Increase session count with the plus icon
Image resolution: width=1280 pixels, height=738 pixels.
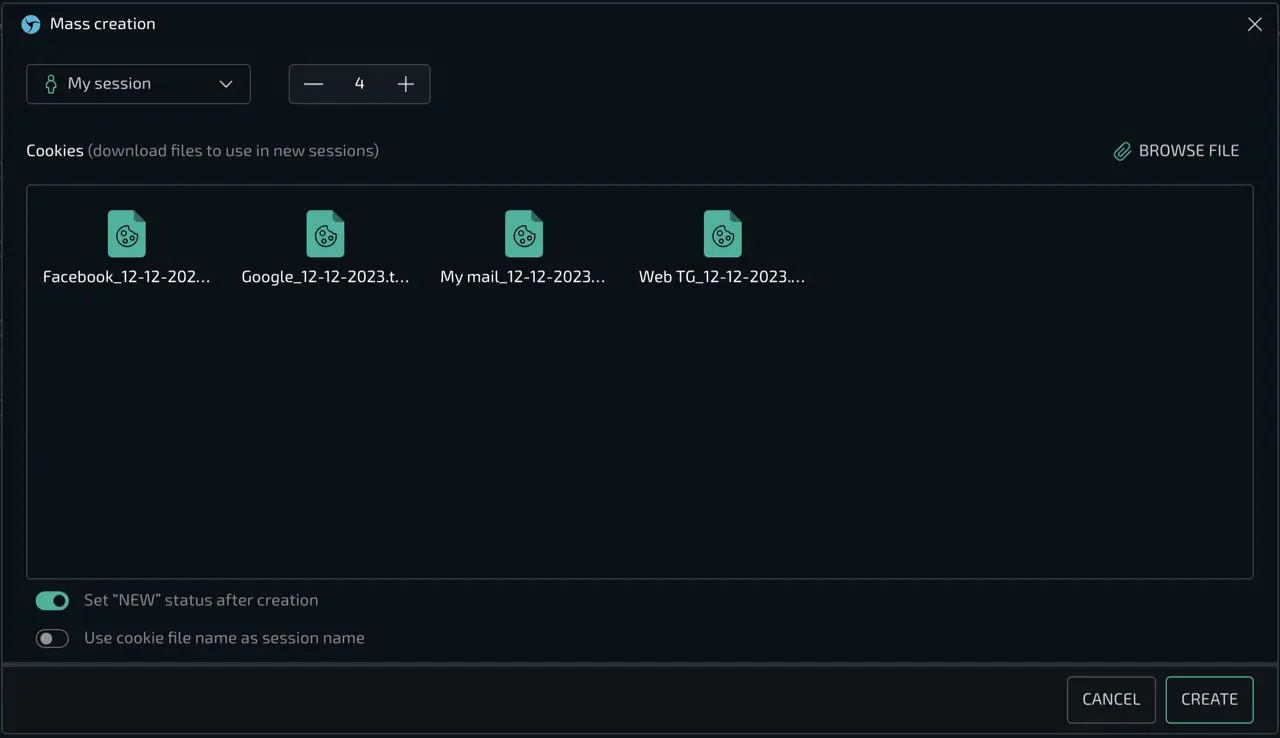405,84
